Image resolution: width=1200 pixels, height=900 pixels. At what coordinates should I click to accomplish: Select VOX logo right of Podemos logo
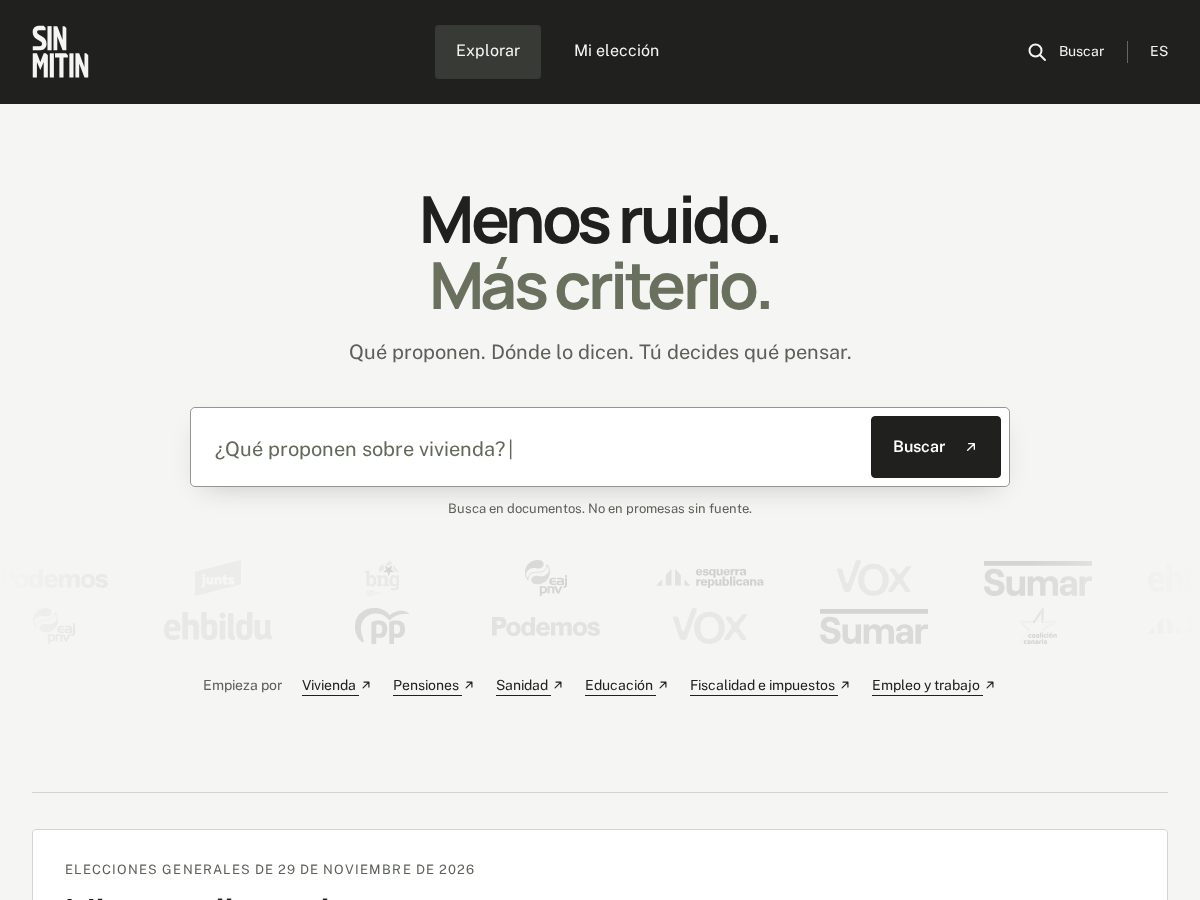[x=710, y=627]
